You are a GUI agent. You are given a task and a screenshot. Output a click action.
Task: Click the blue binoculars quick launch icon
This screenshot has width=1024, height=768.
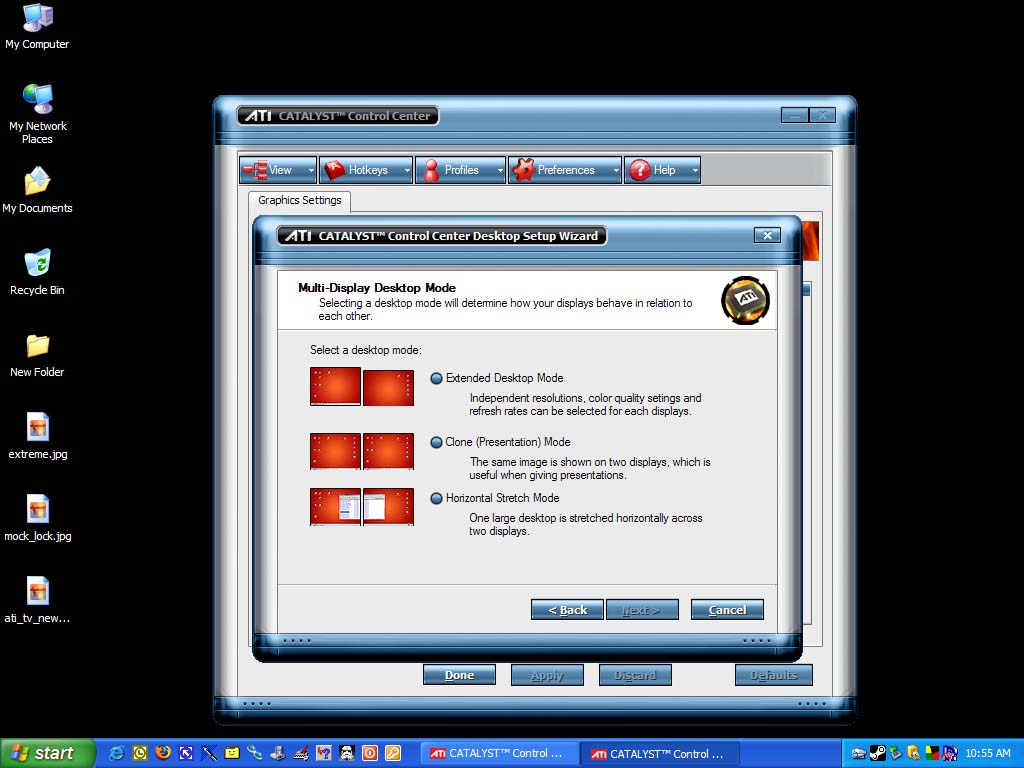(255, 753)
